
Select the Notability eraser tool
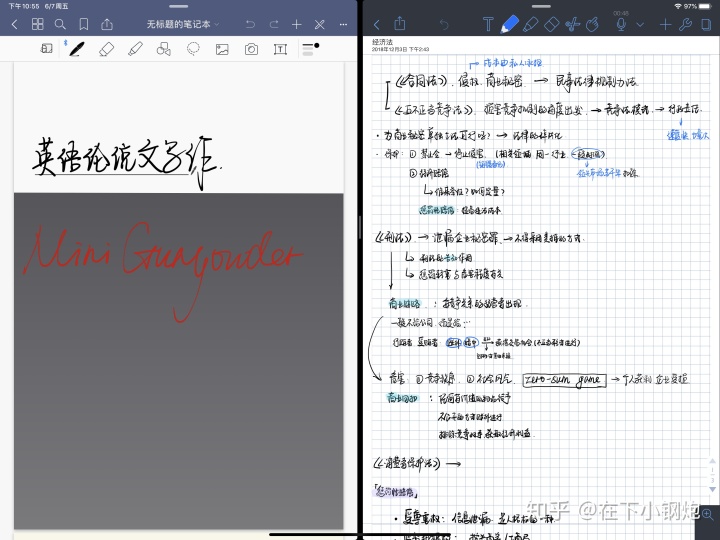tap(551, 24)
